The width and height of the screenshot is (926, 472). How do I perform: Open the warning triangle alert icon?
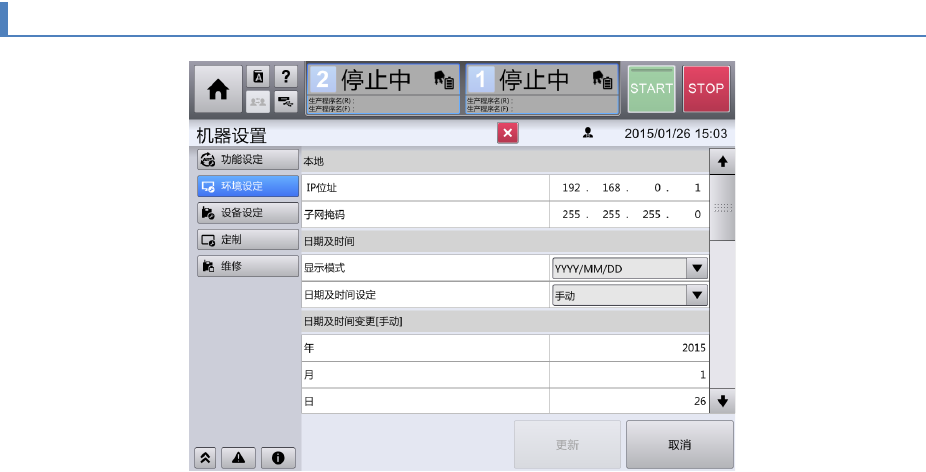237,457
